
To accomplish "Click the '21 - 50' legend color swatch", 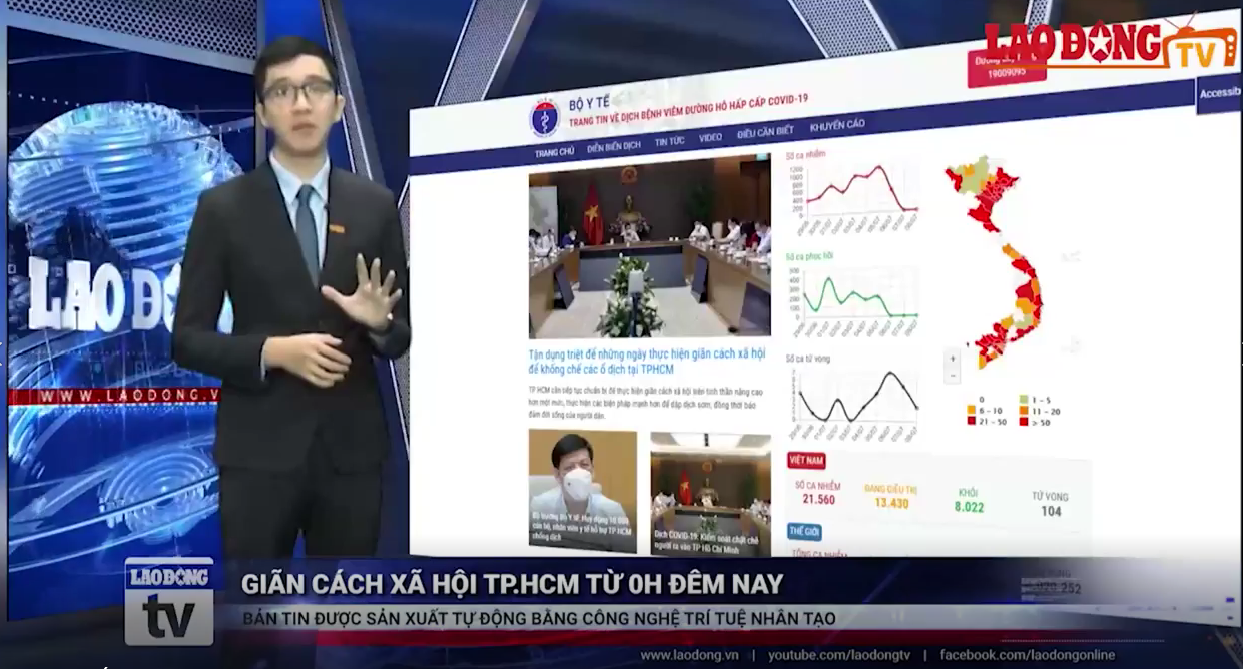I will click(x=971, y=421).
